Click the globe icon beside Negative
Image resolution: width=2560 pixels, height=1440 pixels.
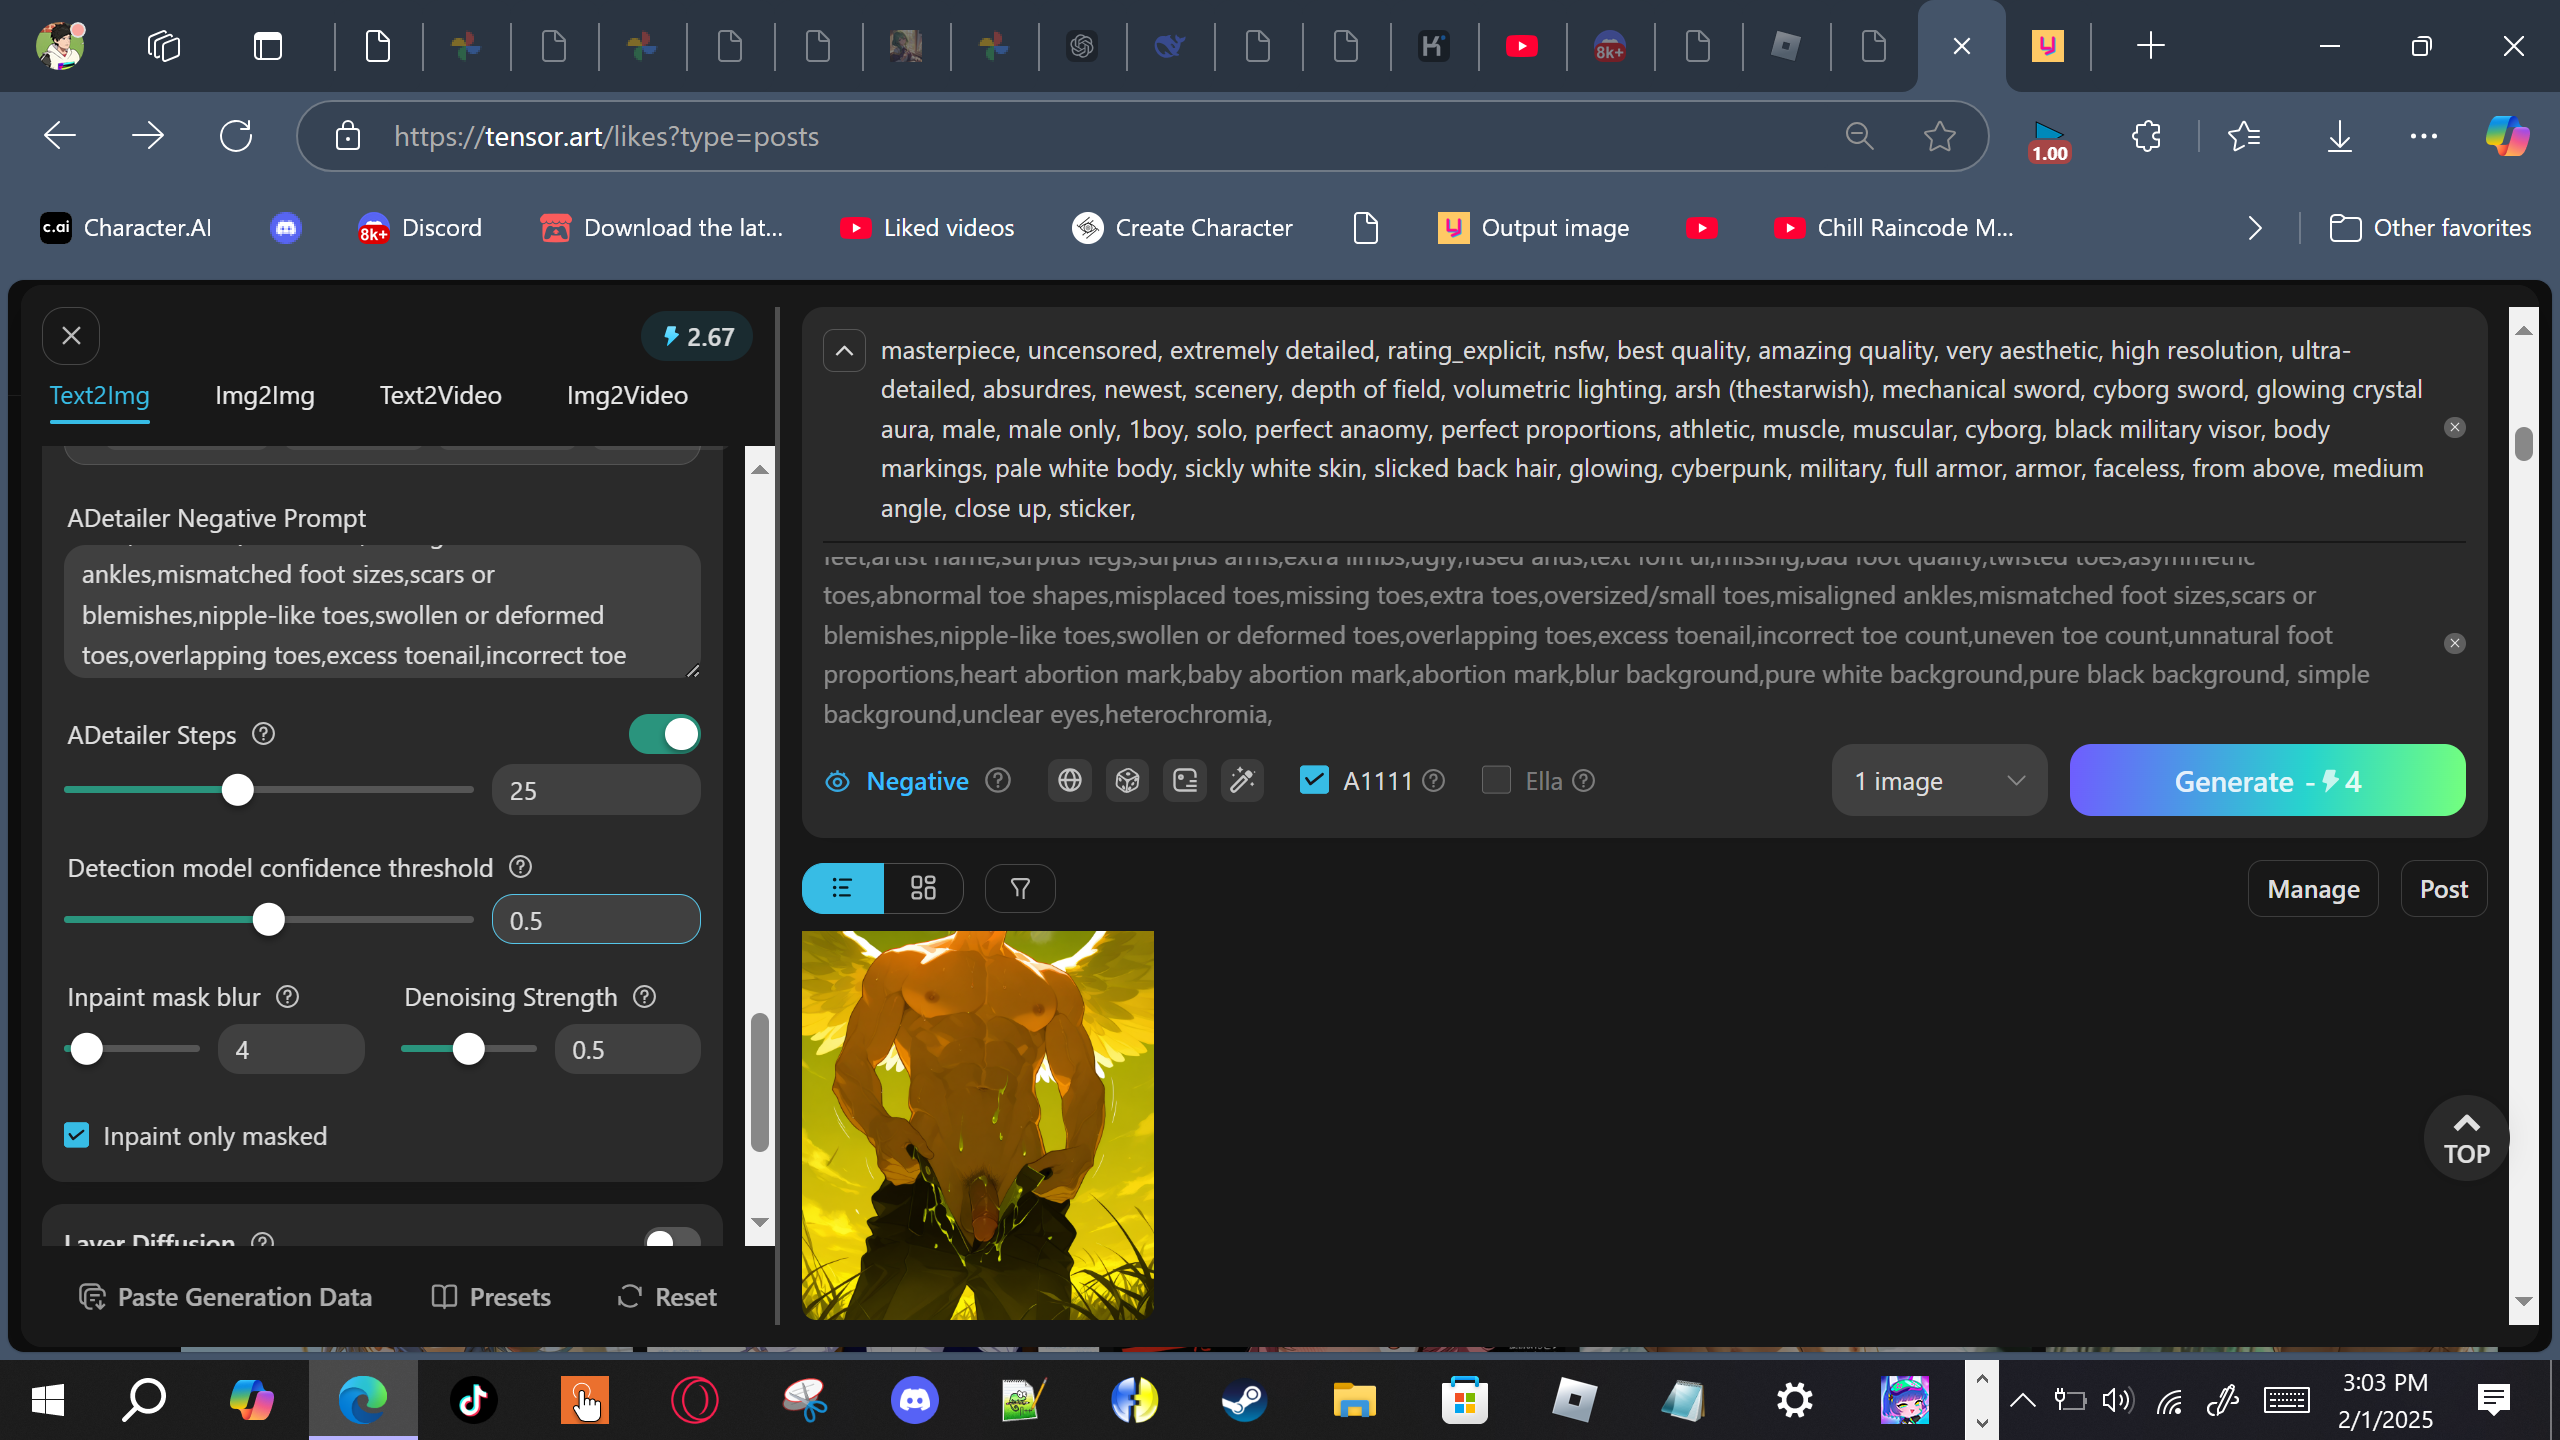pyautogui.click(x=1070, y=781)
